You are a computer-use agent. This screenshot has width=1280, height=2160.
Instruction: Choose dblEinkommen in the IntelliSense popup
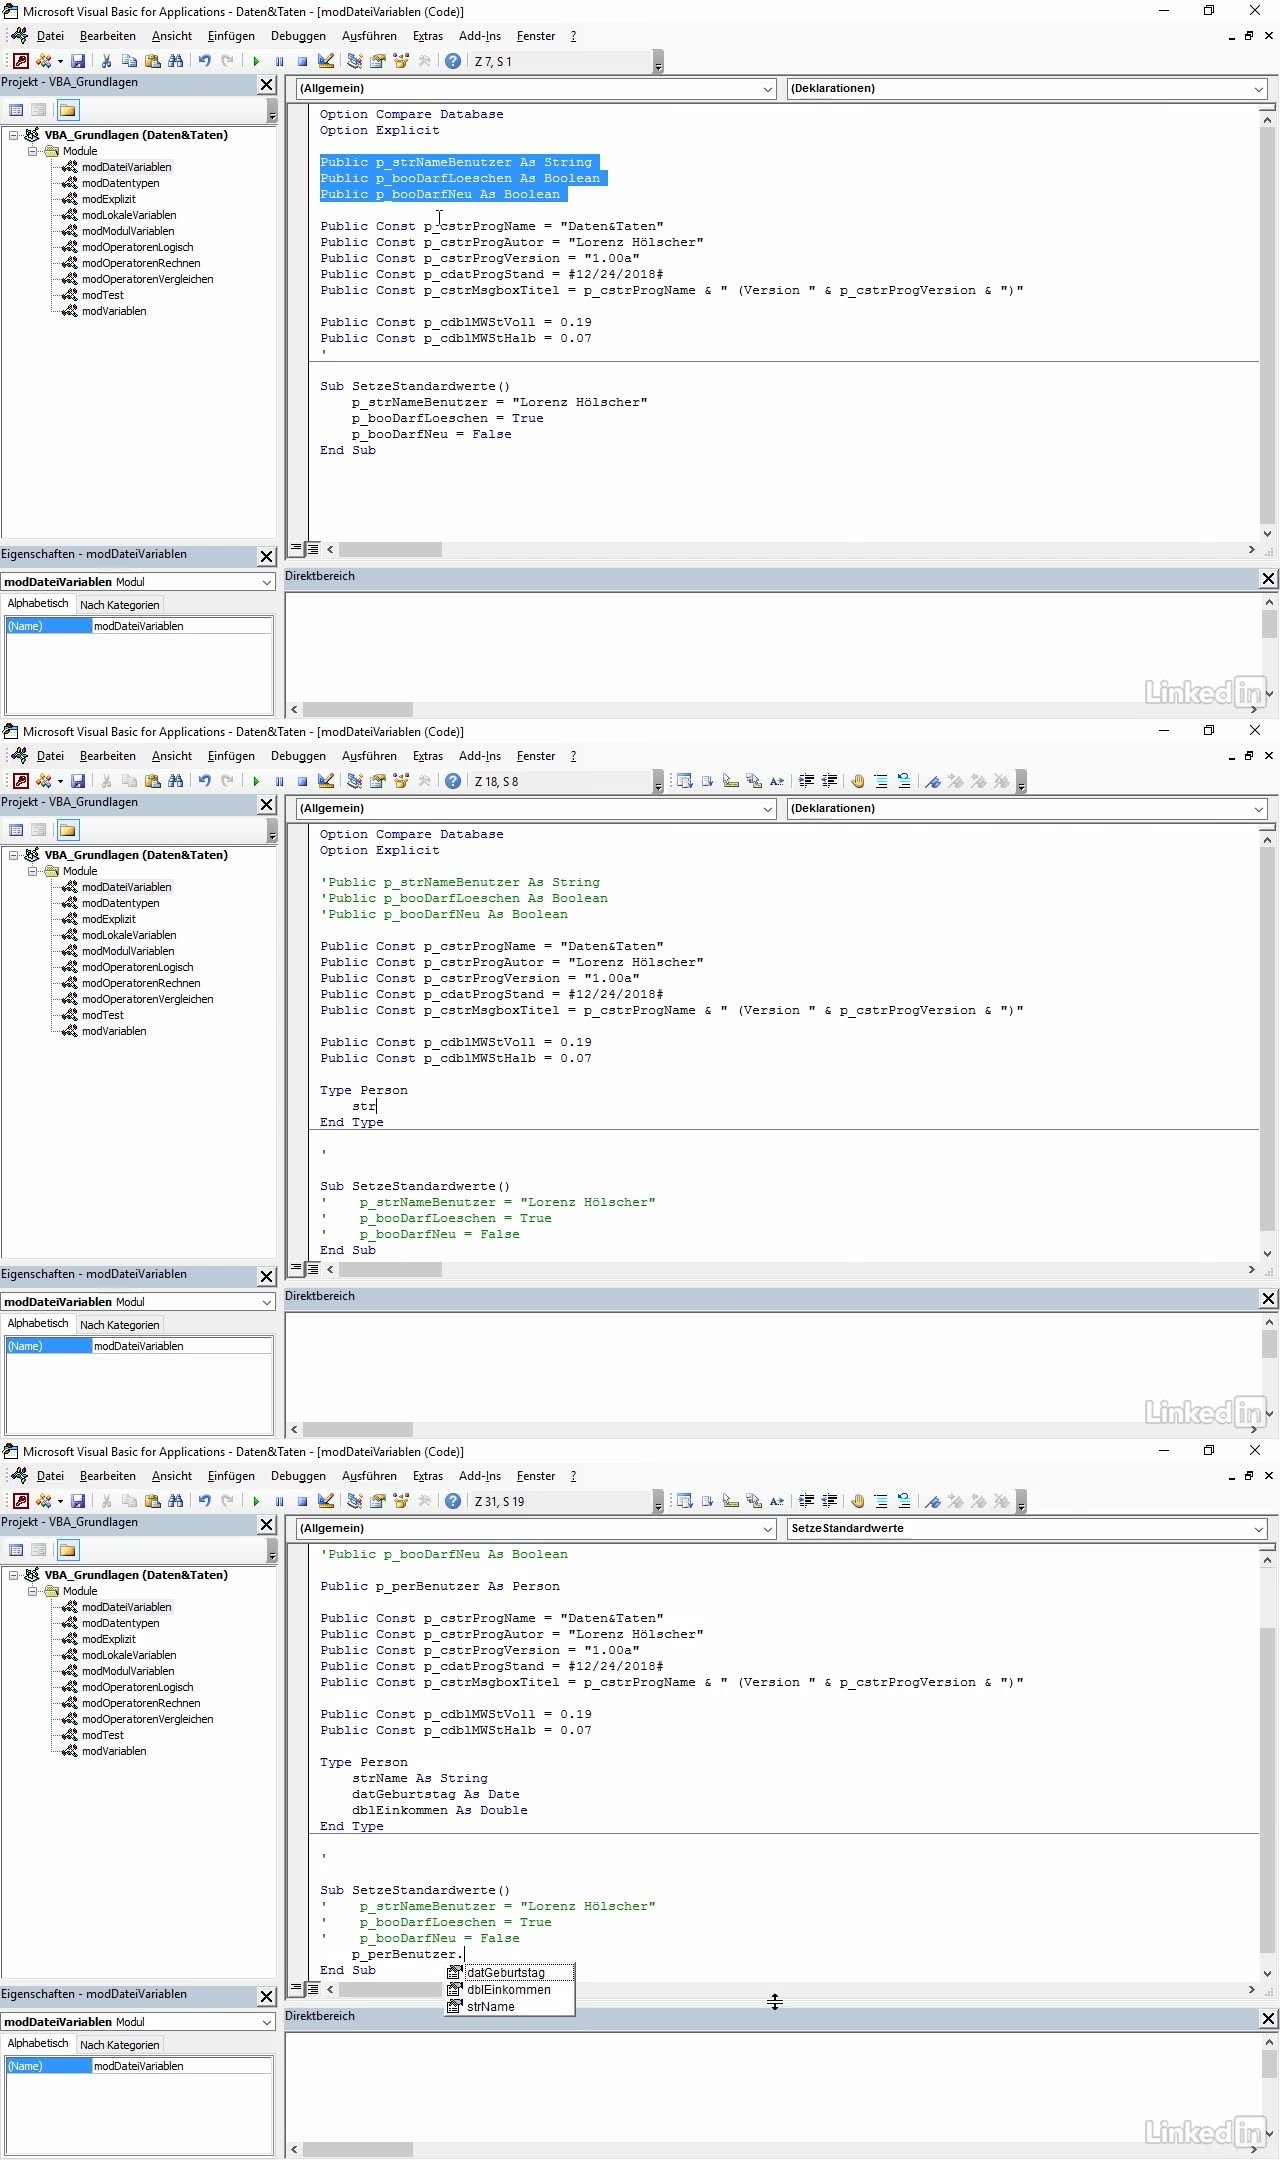[508, 1989]
